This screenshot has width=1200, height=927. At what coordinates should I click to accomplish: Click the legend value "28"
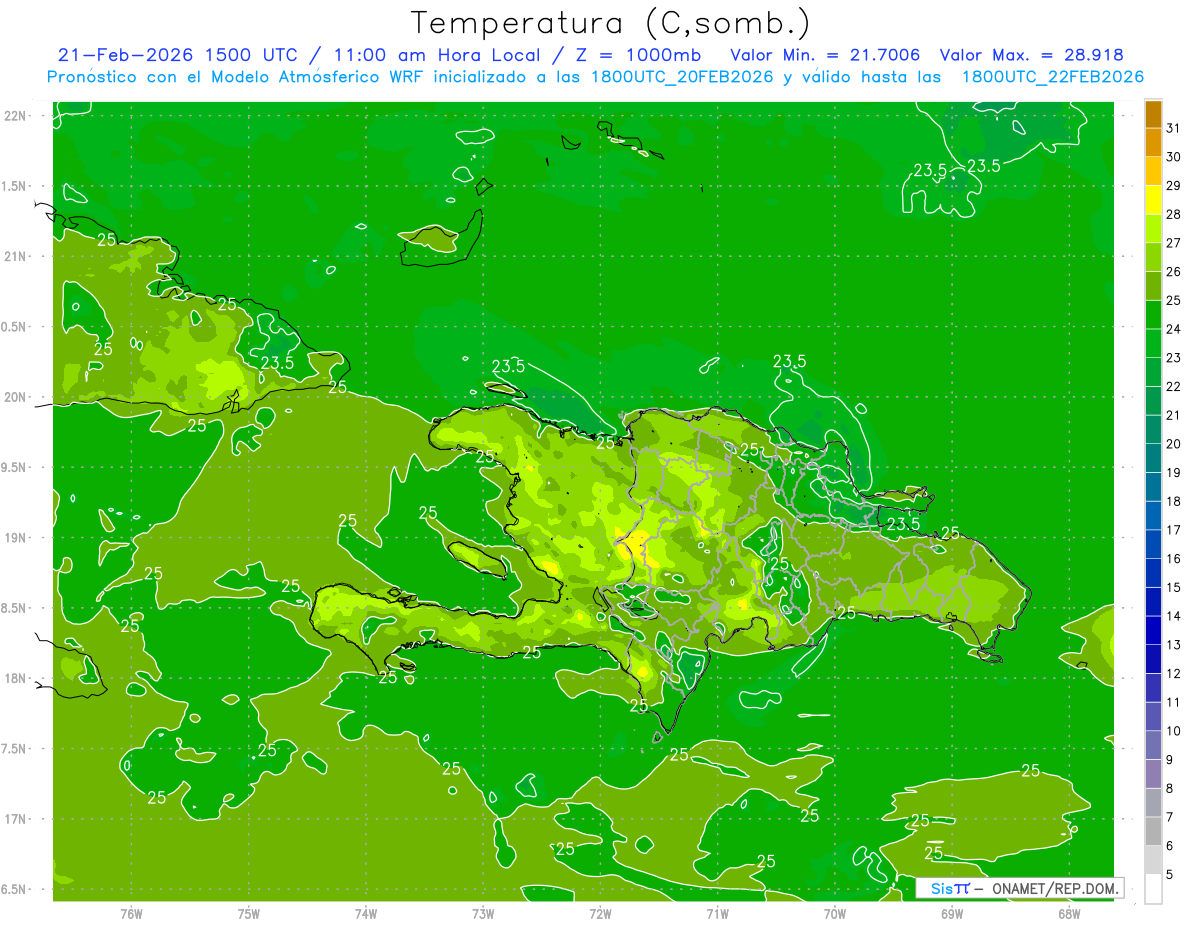click(x=1173, y=214)
